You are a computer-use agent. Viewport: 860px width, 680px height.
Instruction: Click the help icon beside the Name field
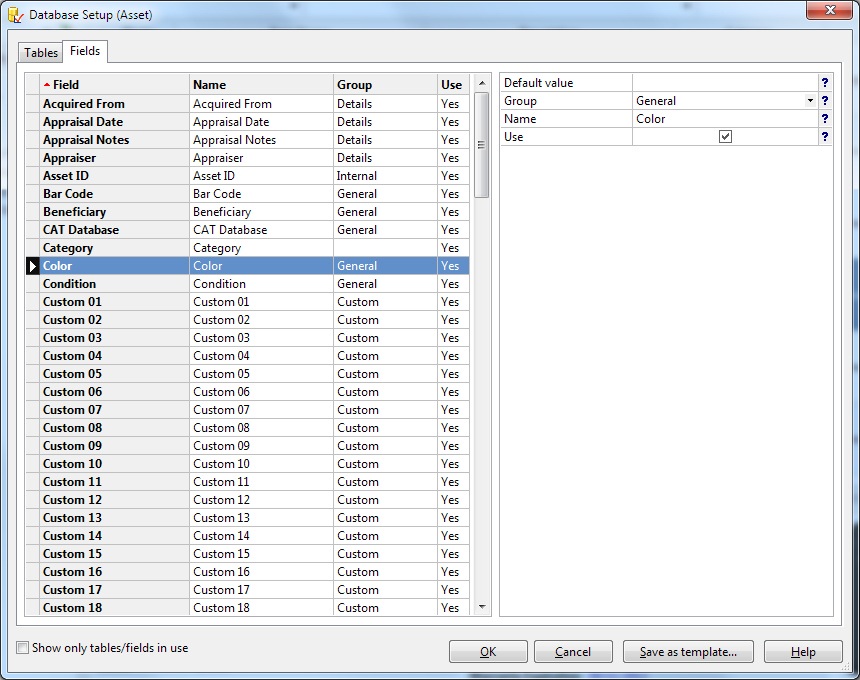(824, 118)
